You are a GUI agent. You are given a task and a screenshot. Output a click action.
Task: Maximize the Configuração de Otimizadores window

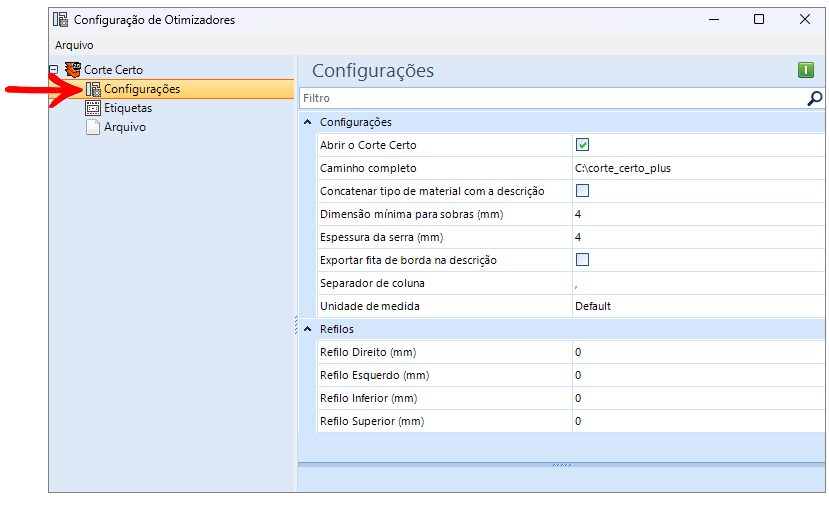(x=759, y=20)
